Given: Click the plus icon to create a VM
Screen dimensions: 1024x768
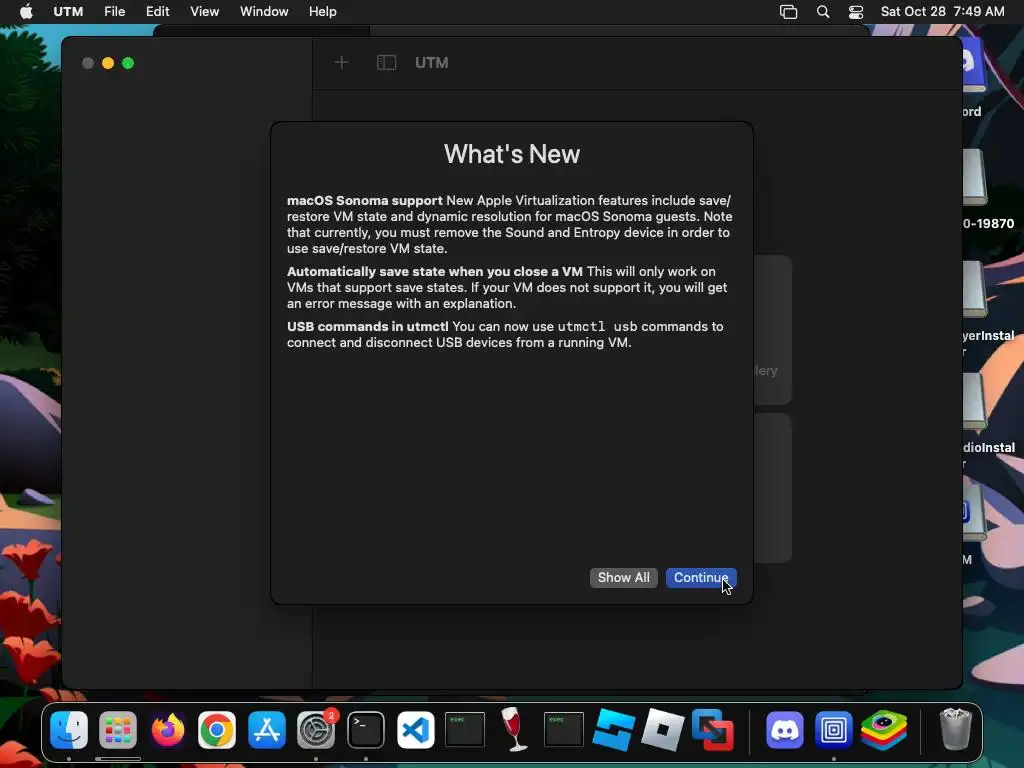Looking at the screenshot, I should (341, 63).
